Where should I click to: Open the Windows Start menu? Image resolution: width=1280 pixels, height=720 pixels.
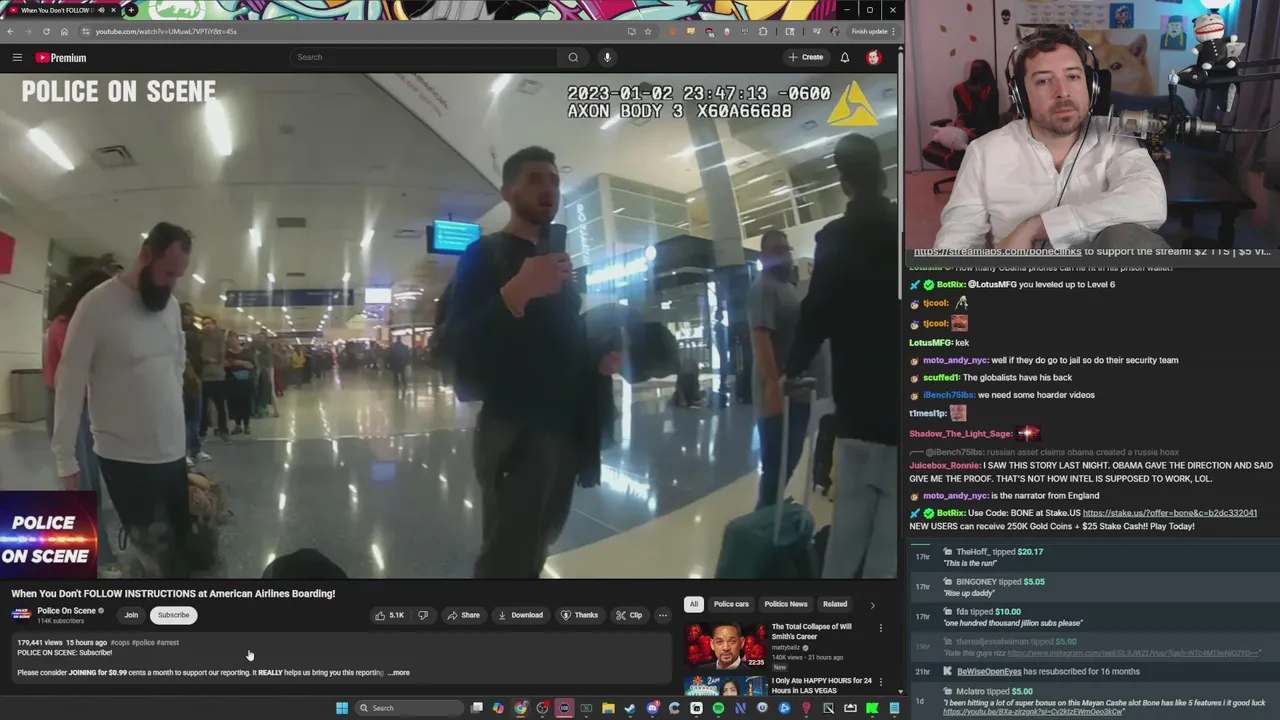point(342,708)
